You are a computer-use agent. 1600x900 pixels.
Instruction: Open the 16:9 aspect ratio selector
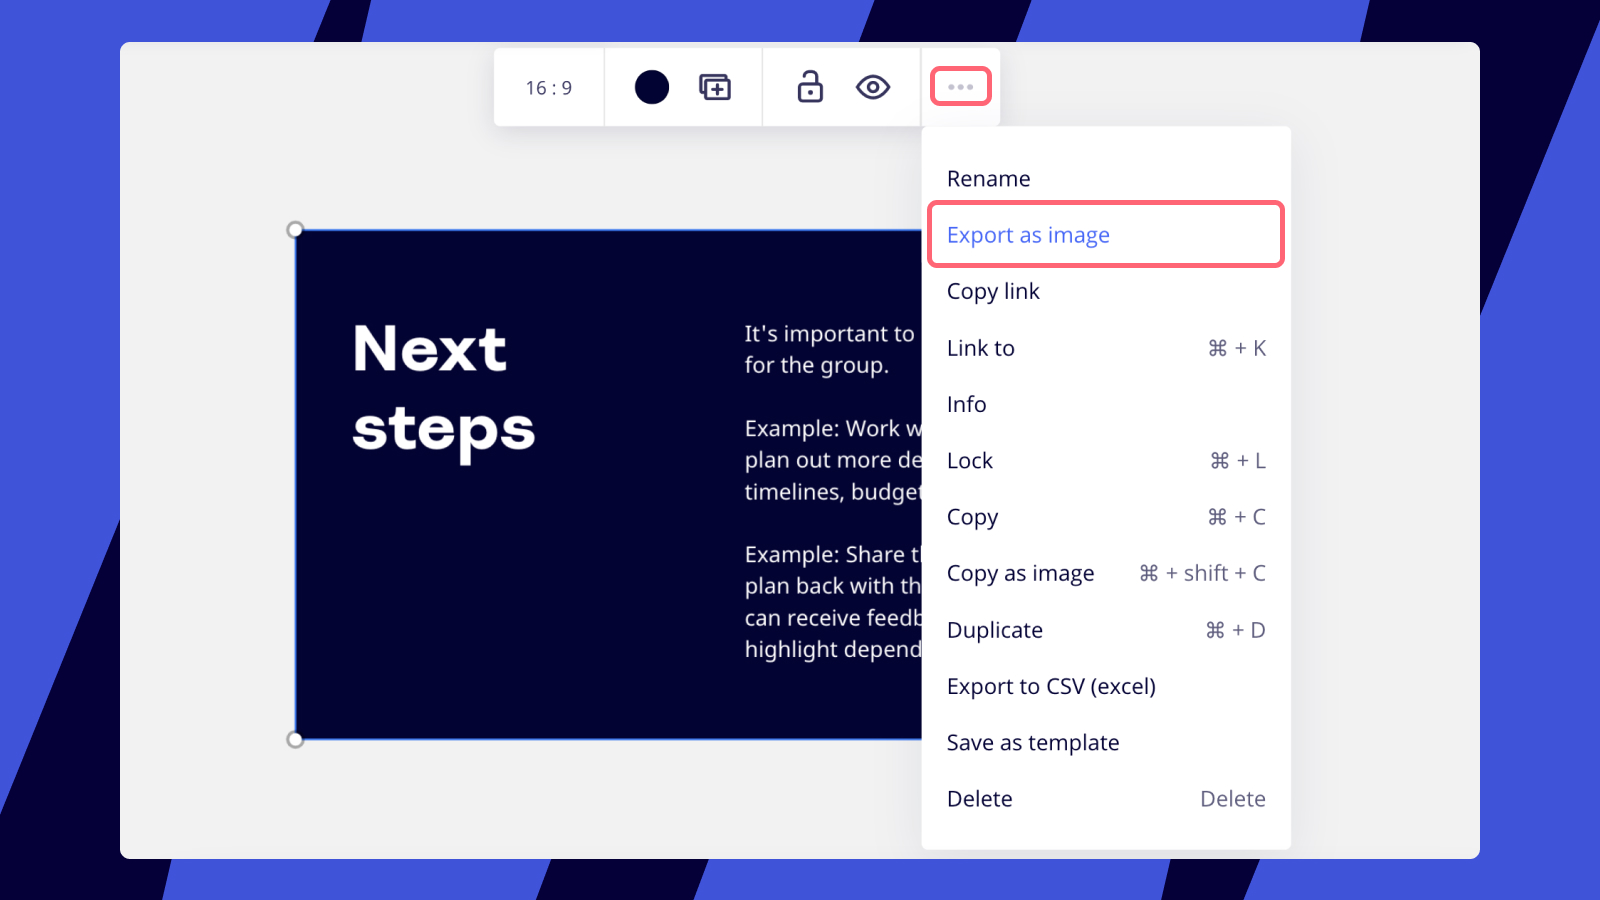(549, 88)
